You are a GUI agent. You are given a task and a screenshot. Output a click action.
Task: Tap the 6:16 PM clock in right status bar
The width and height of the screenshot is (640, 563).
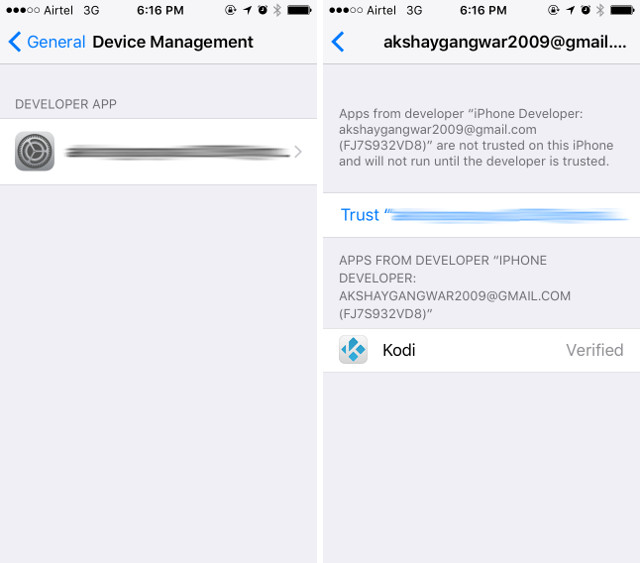(483, 10)
